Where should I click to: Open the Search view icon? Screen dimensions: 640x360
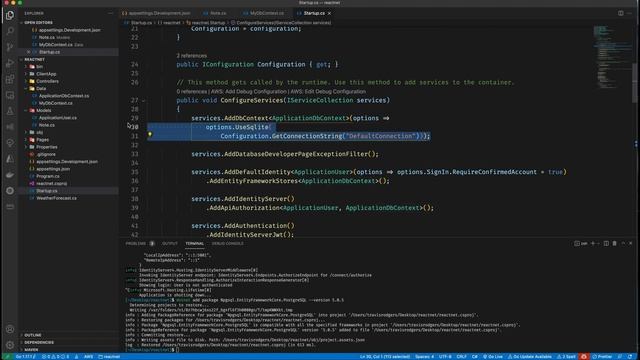10,31
